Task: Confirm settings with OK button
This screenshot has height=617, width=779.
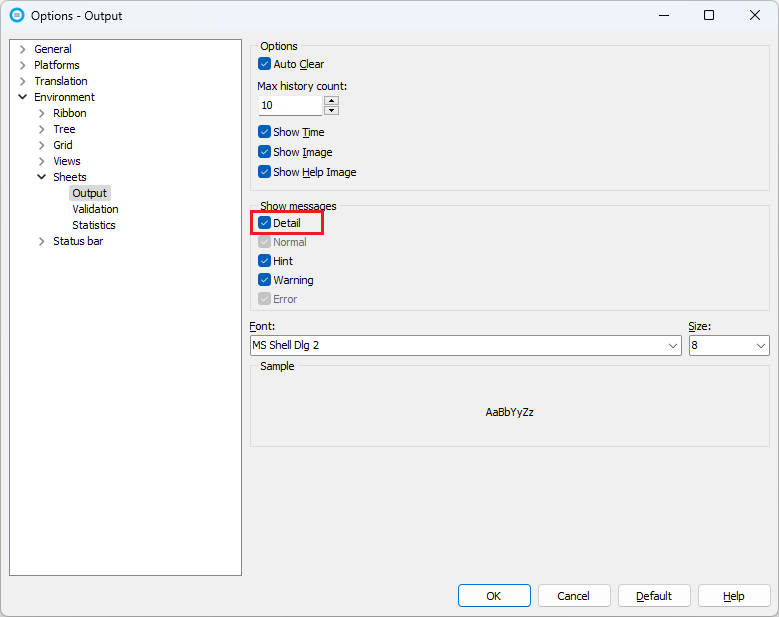Action: 494,596
